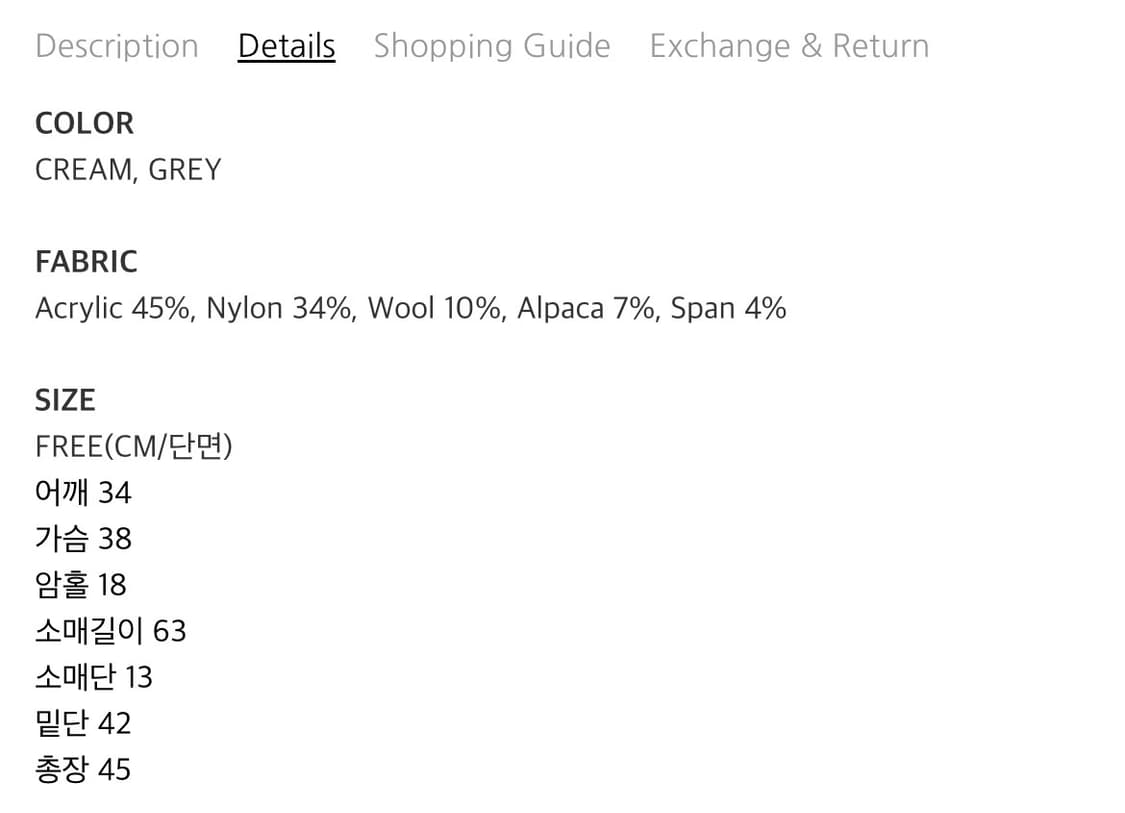Switch to the Shopping Guide tab
This screenshot has height=813, width=1125.
coord(491,46)
